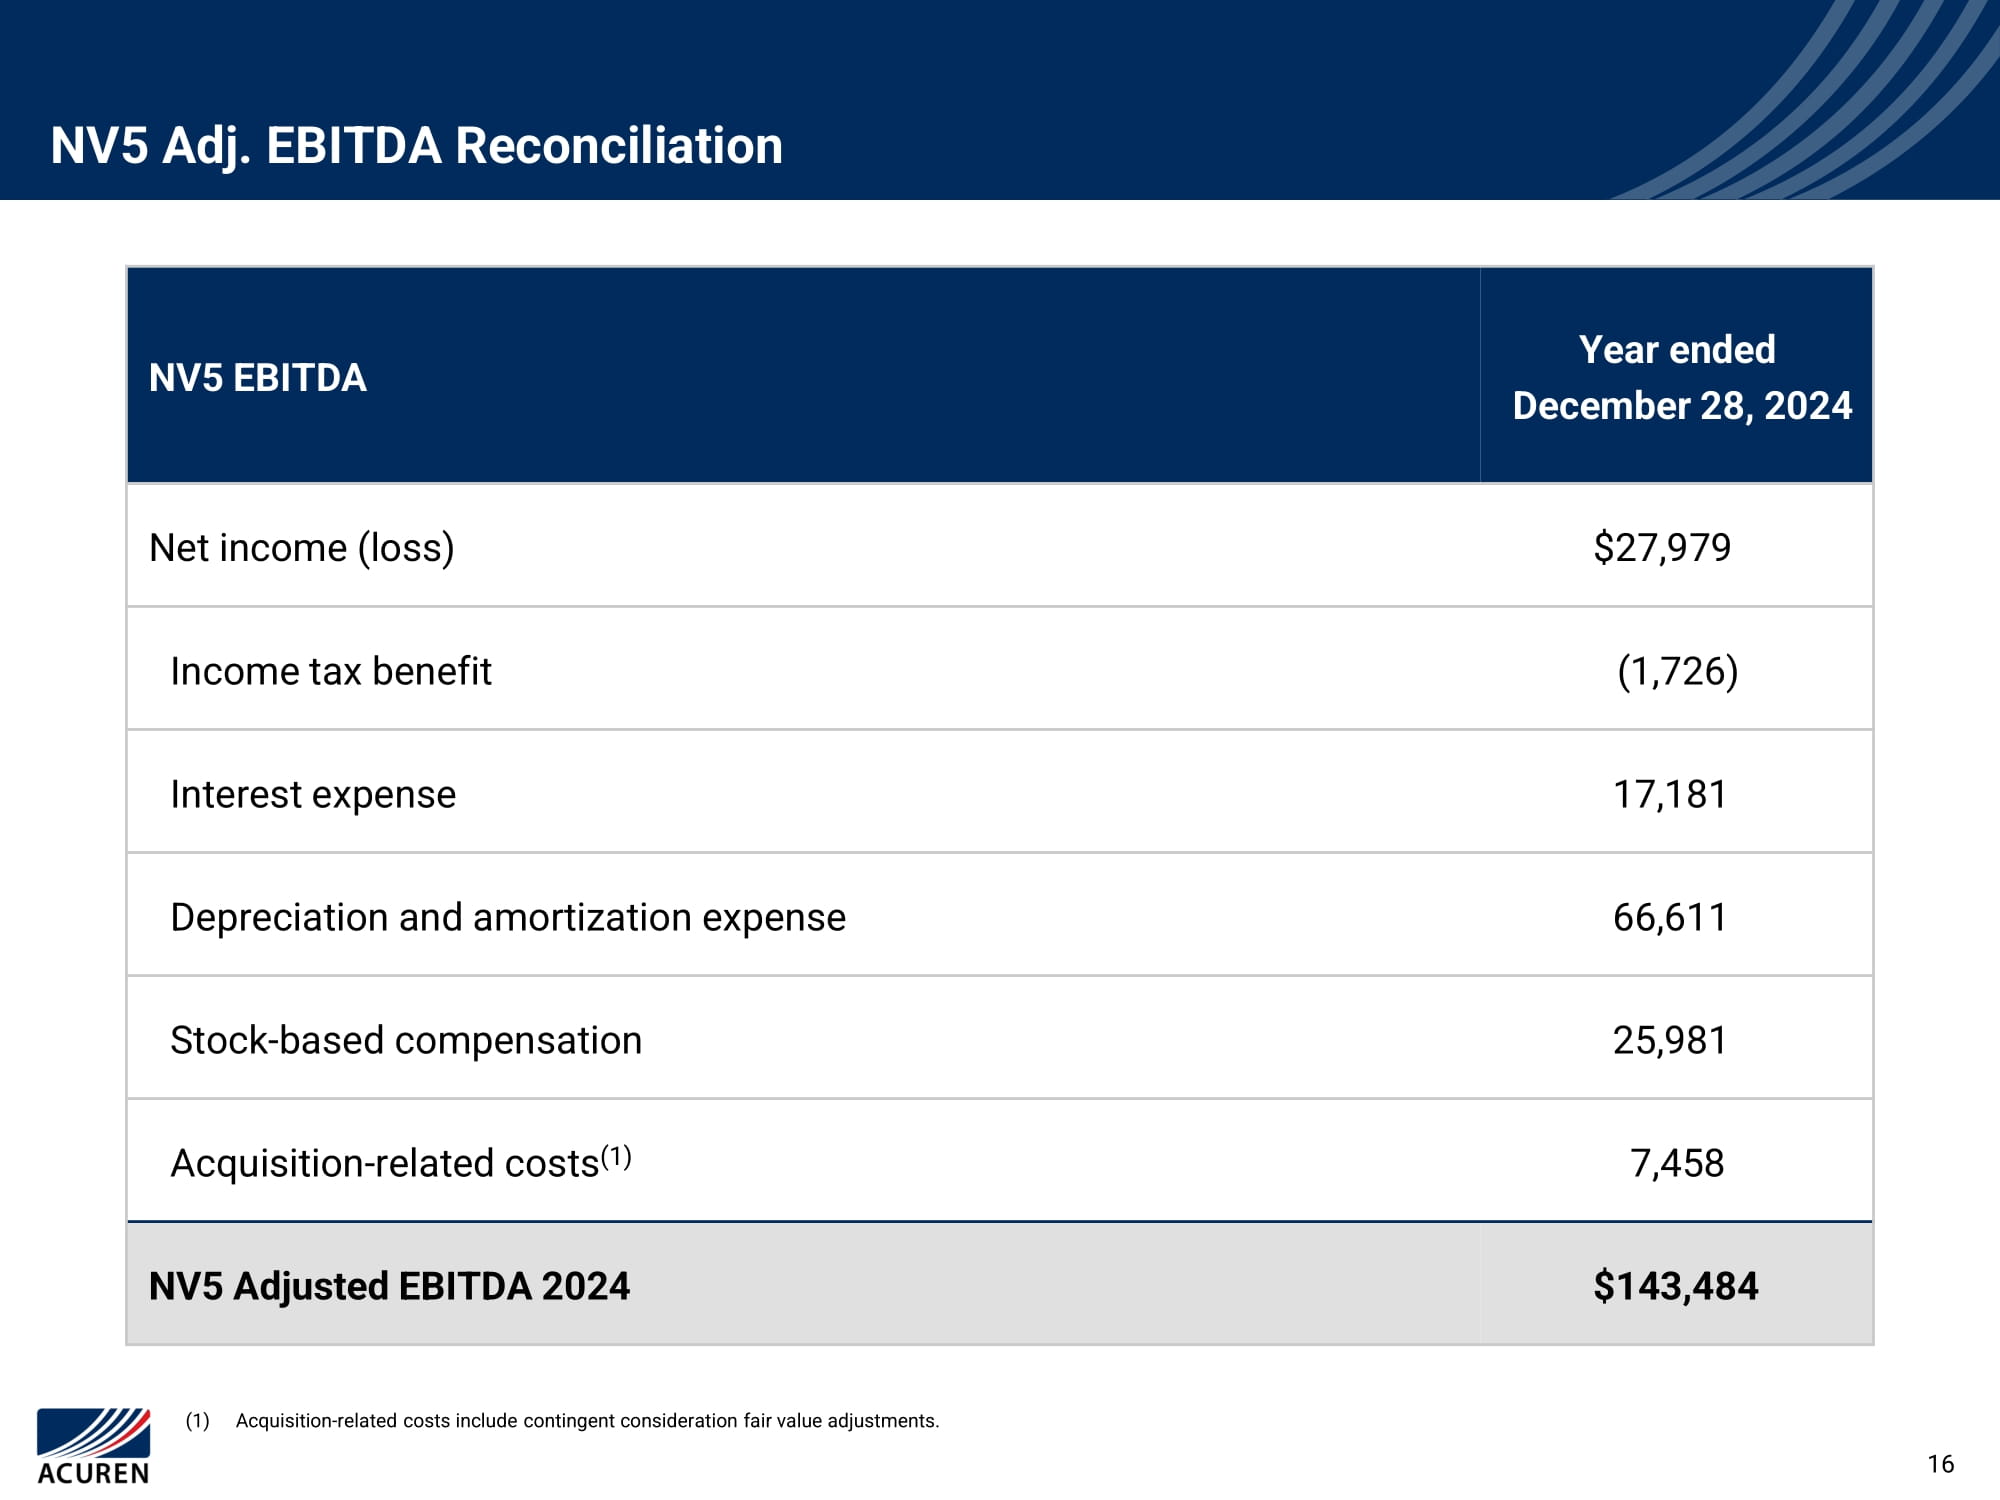Select the Income tax benefit label
The width and height of the screenshot is (2000, 1500).
[x=331, y=671]
